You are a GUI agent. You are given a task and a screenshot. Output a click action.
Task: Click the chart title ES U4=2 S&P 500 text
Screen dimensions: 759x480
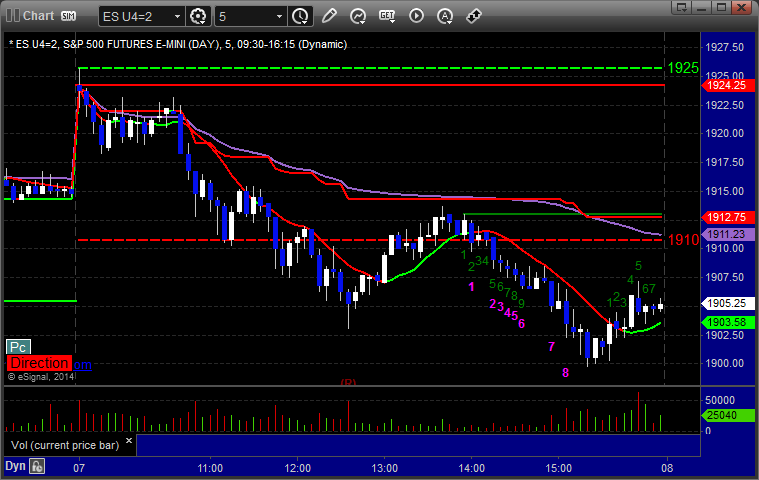(178, 45)
